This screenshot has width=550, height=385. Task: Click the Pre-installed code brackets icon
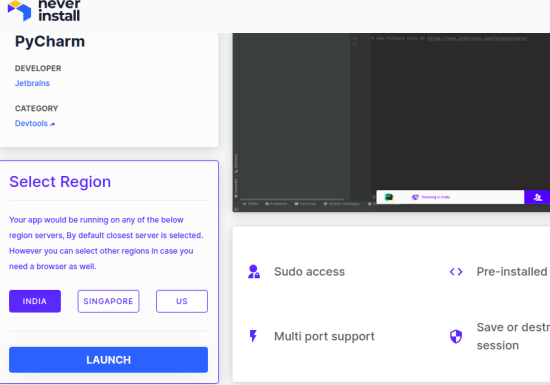(x=456, y=272)
